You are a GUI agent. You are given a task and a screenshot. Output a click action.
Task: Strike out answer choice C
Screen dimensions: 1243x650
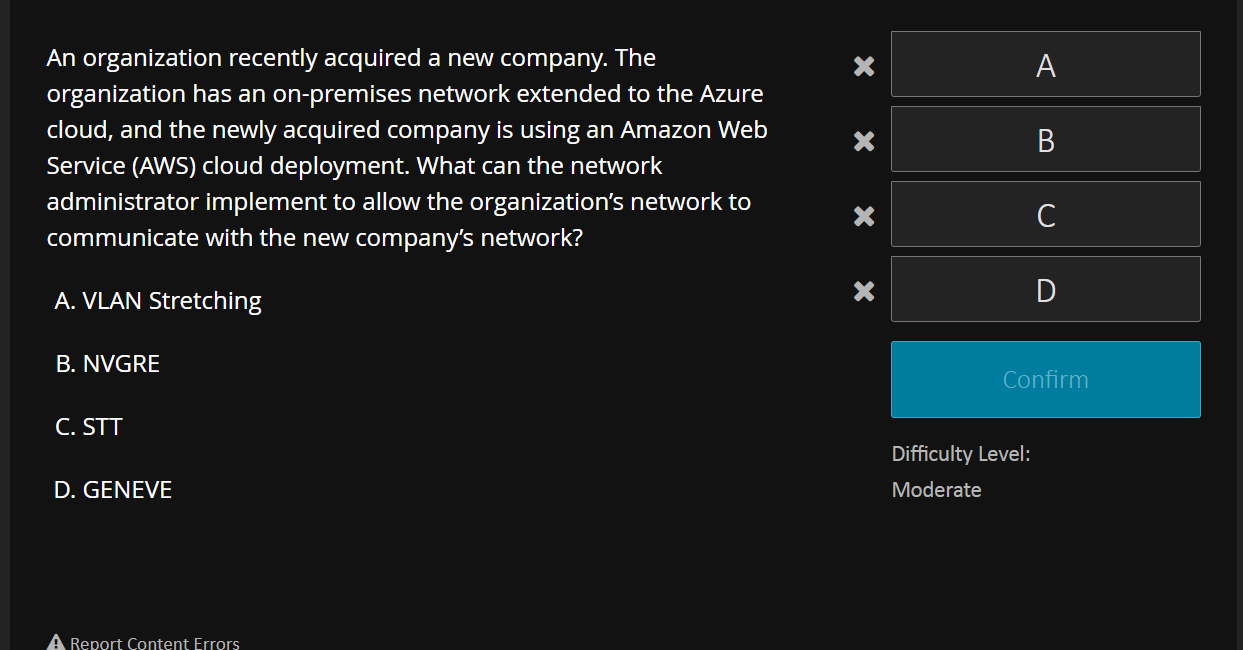click(862, 216)
